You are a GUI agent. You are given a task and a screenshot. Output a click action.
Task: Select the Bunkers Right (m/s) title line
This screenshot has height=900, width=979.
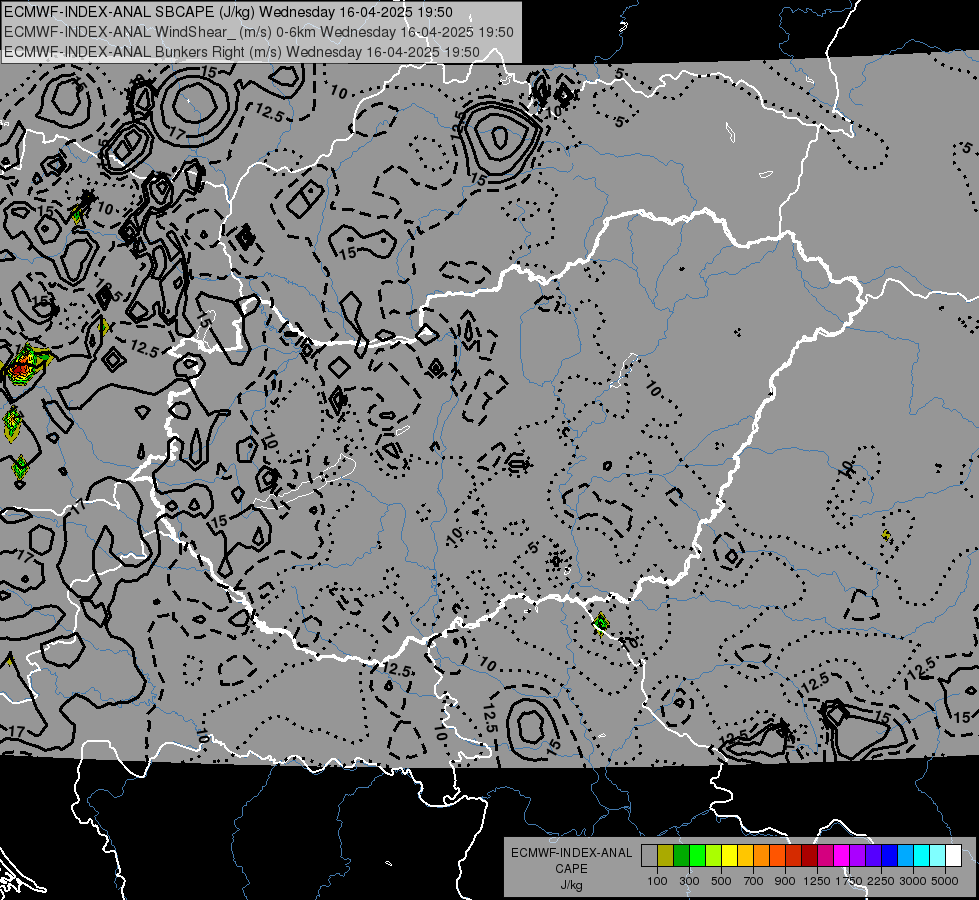point(242,52)
